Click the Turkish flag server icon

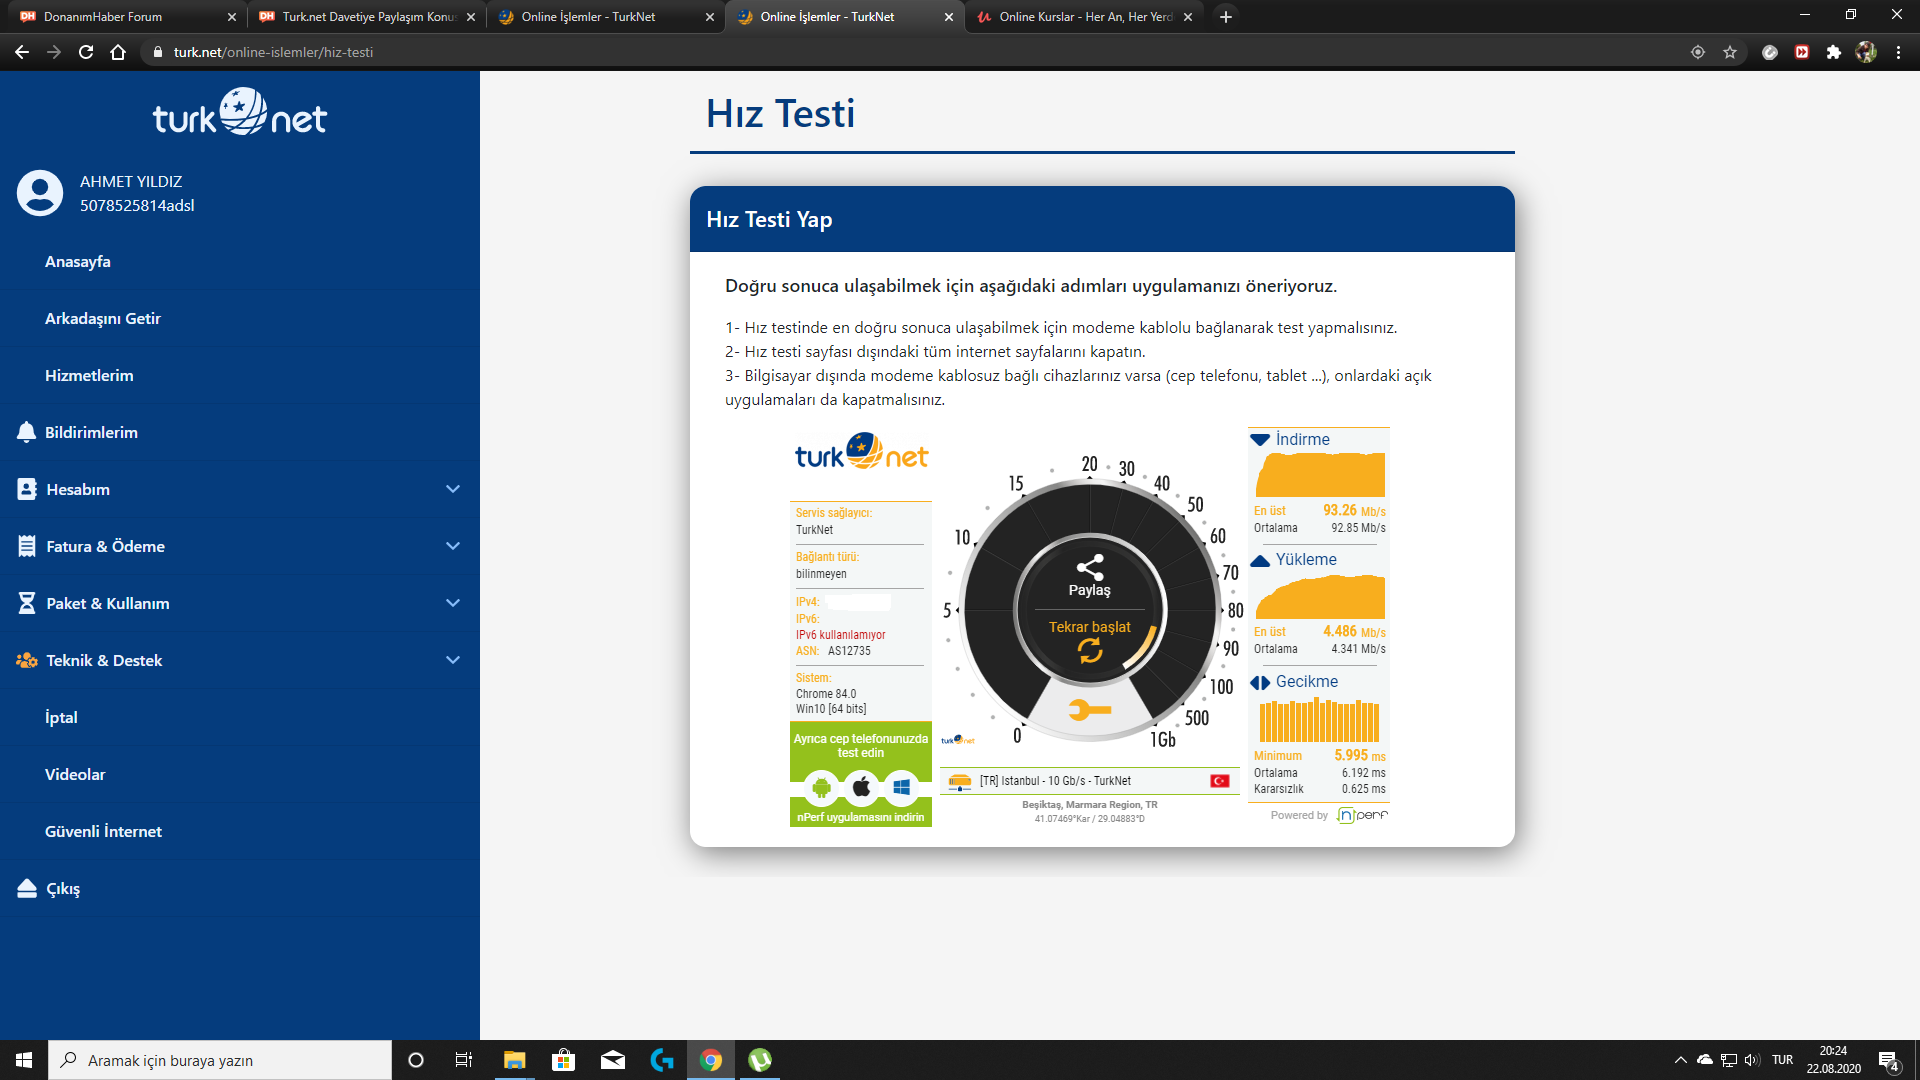(1220, 781)
